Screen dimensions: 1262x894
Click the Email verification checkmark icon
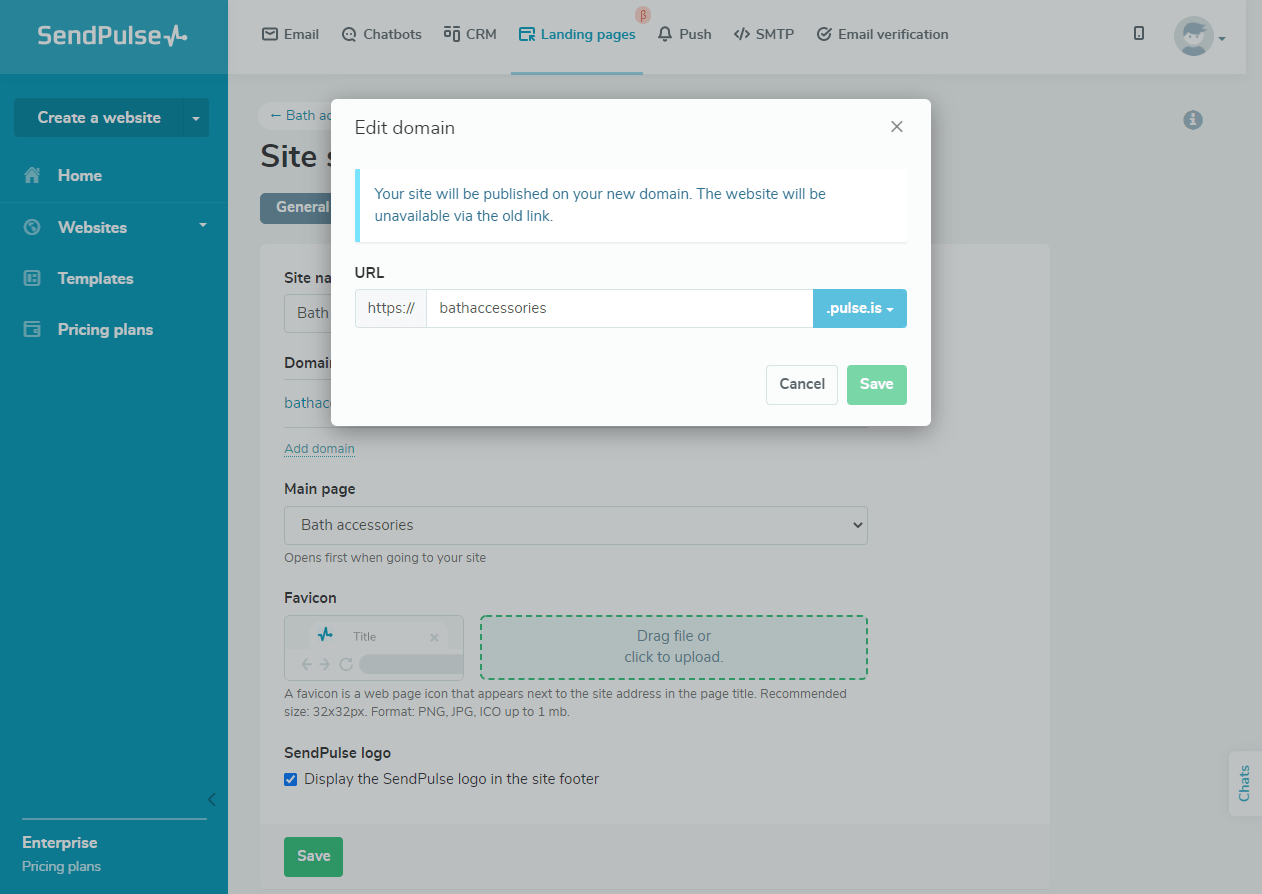[824, 34]
